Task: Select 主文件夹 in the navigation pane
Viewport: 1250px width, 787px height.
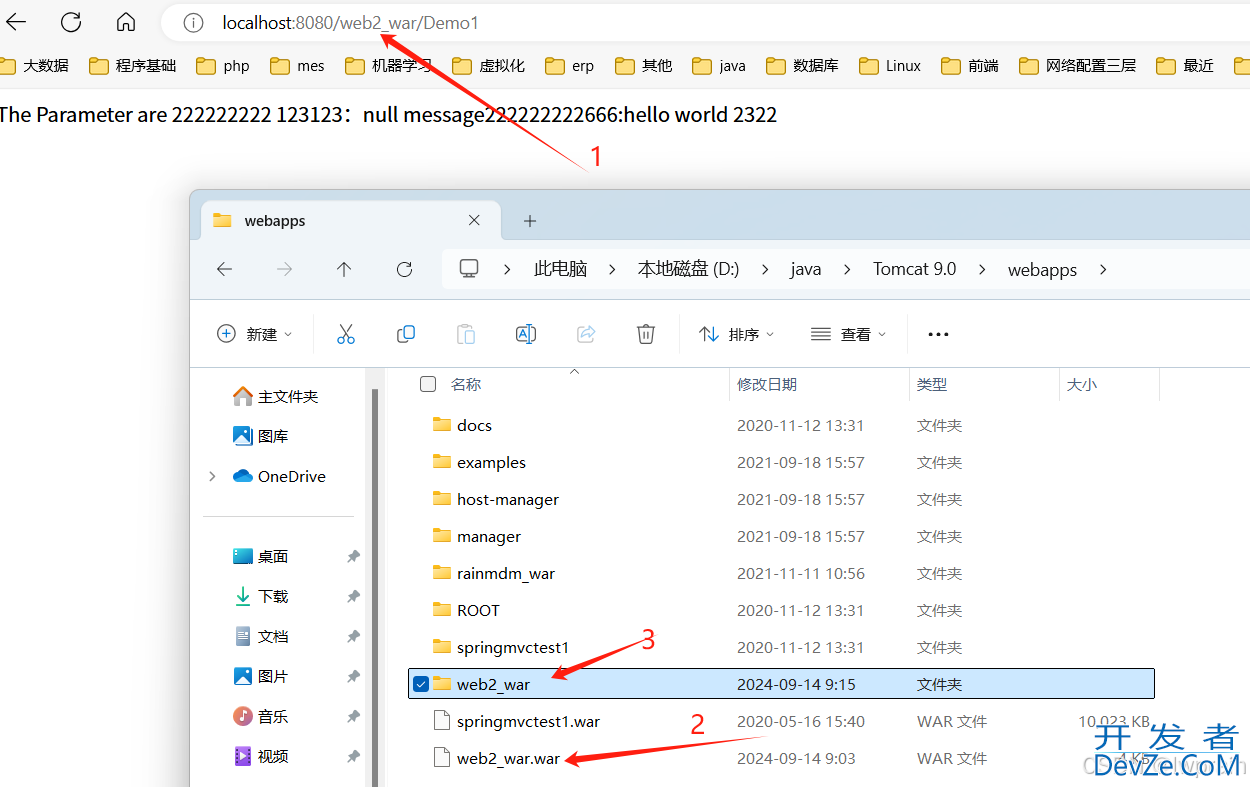Action: [276, 396]
